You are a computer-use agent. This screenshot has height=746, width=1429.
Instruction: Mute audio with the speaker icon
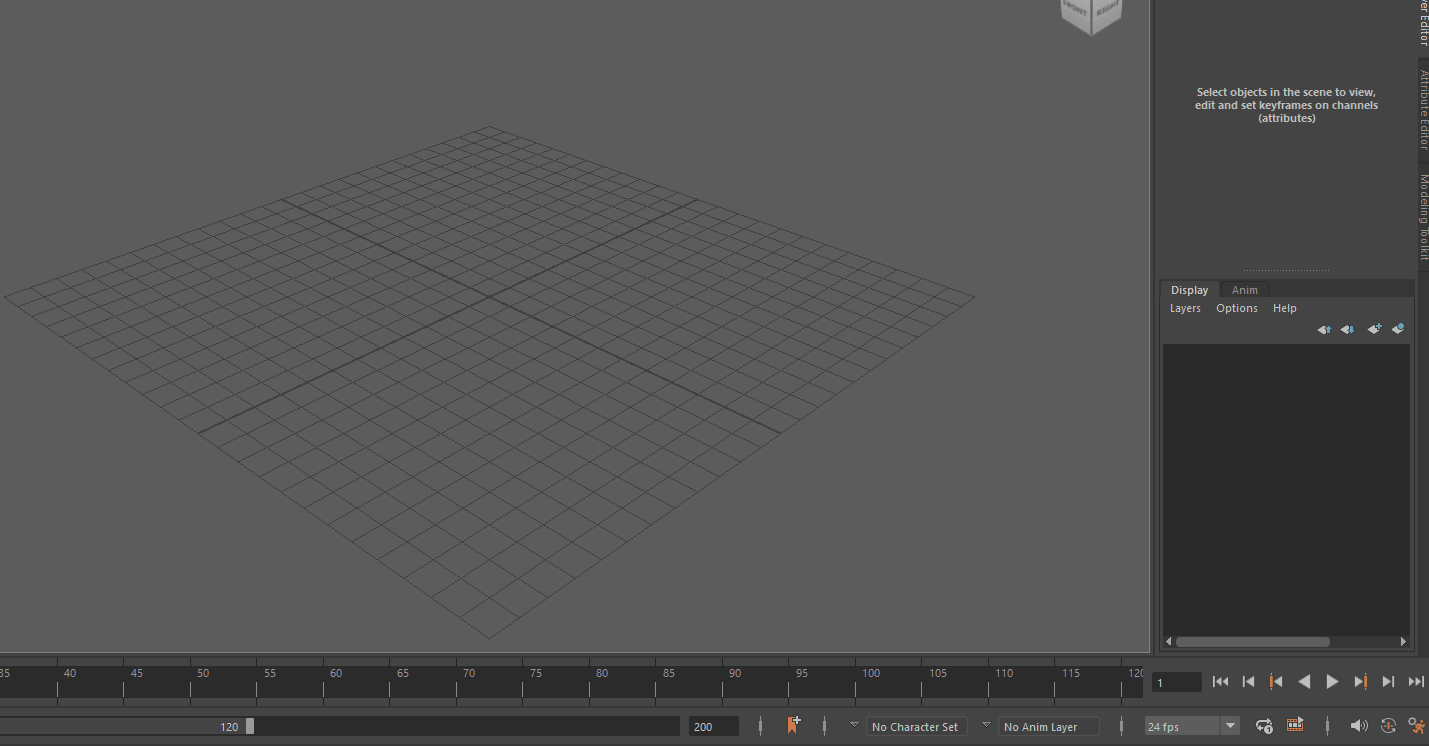[1359, 725]
